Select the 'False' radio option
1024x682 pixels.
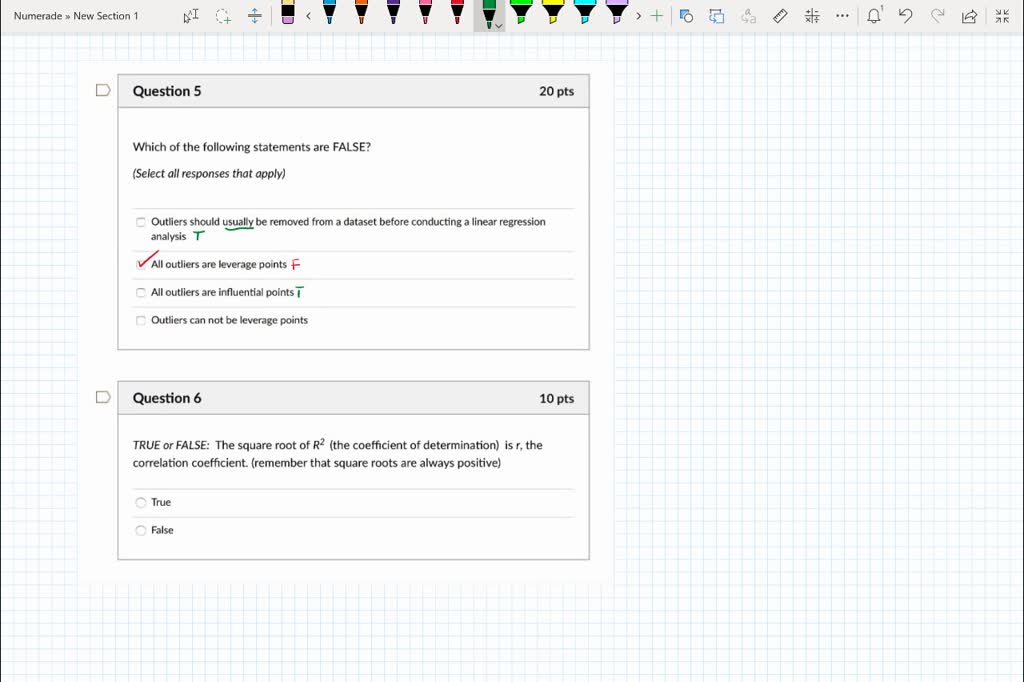141,530
